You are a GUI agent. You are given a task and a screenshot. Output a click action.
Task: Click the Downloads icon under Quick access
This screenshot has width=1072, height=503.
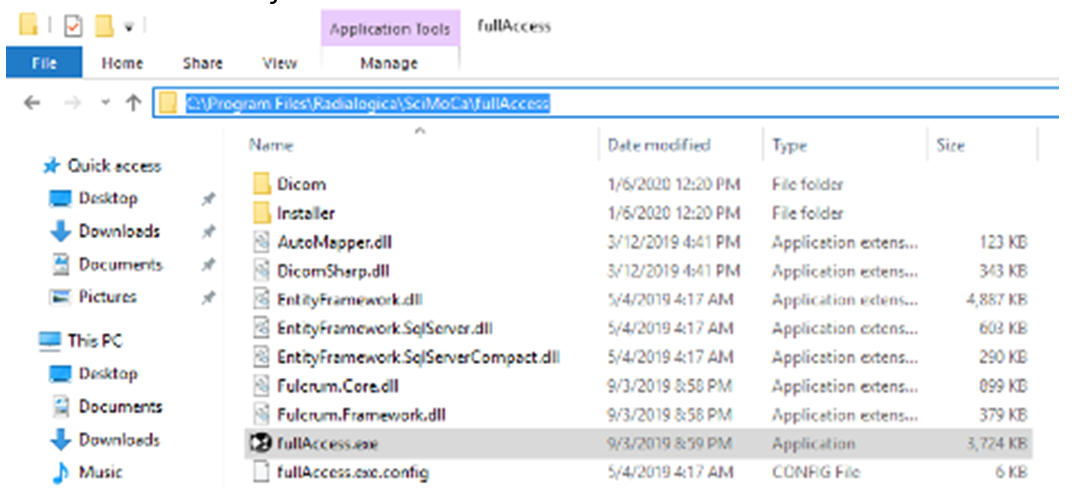(x=60, y=231)
